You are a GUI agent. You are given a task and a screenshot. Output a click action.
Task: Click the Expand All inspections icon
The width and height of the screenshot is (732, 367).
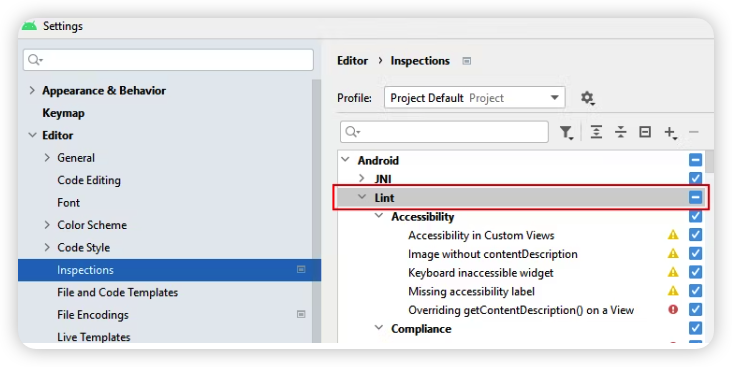pos(596,132)
